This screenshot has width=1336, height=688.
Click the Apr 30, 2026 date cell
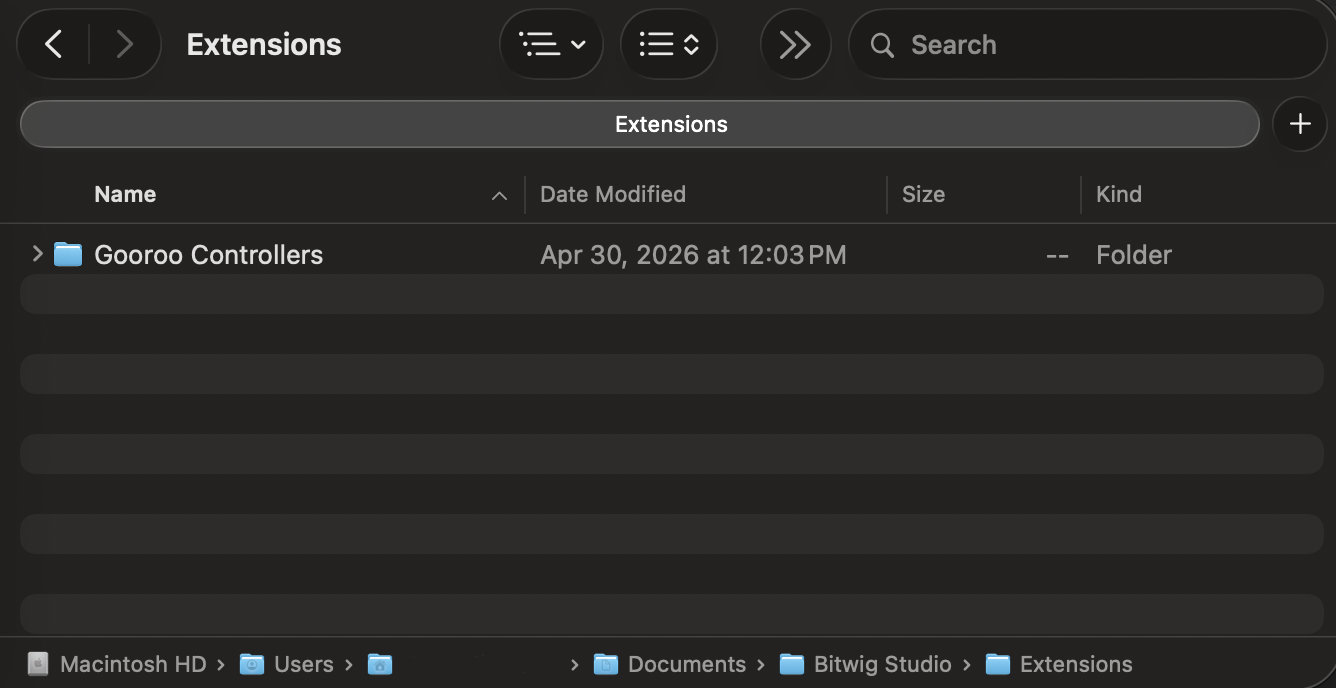[693, 255]
